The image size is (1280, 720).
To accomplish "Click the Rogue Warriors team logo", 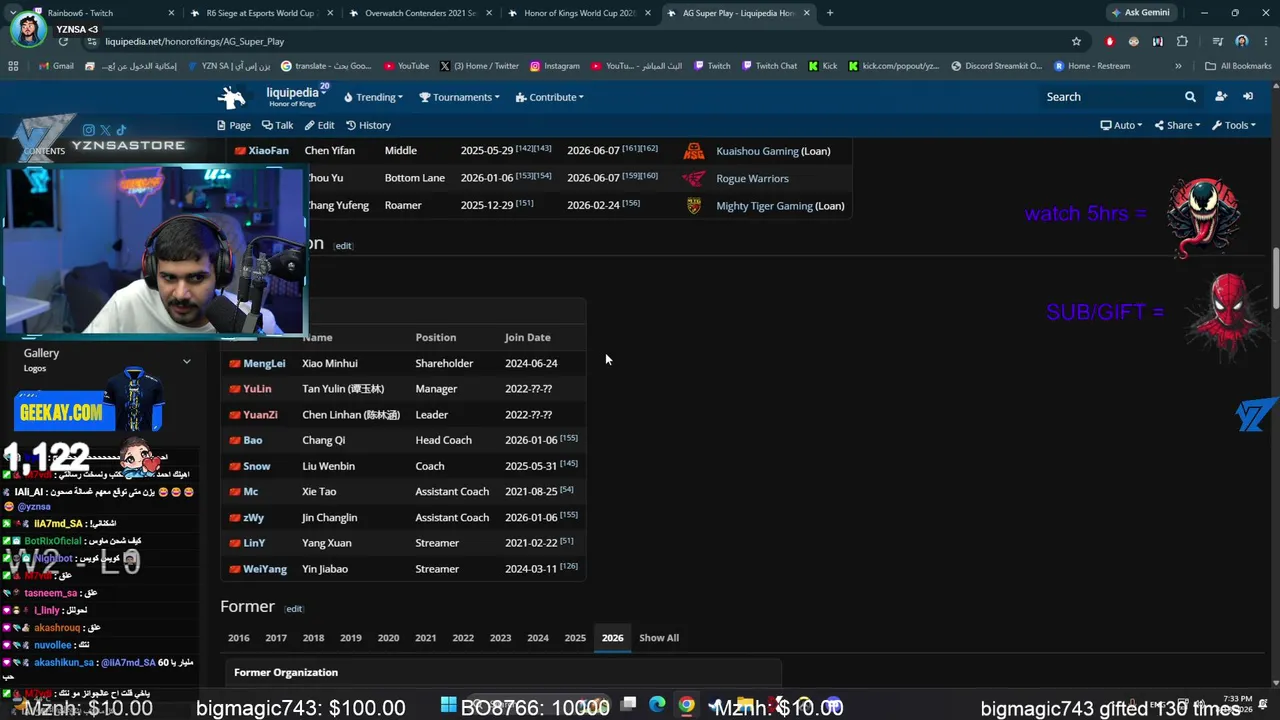I will point(693,178).
